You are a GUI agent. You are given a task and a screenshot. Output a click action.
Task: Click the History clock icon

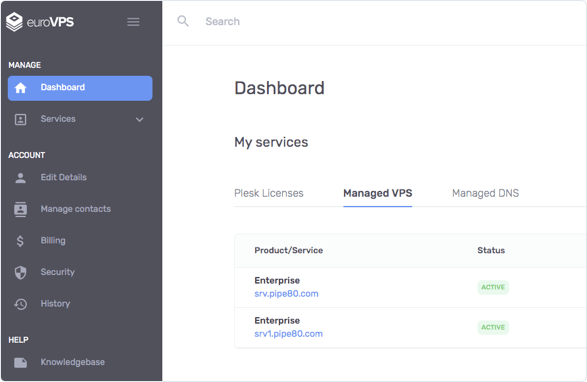pyautogui.click(x=20, y=304)
